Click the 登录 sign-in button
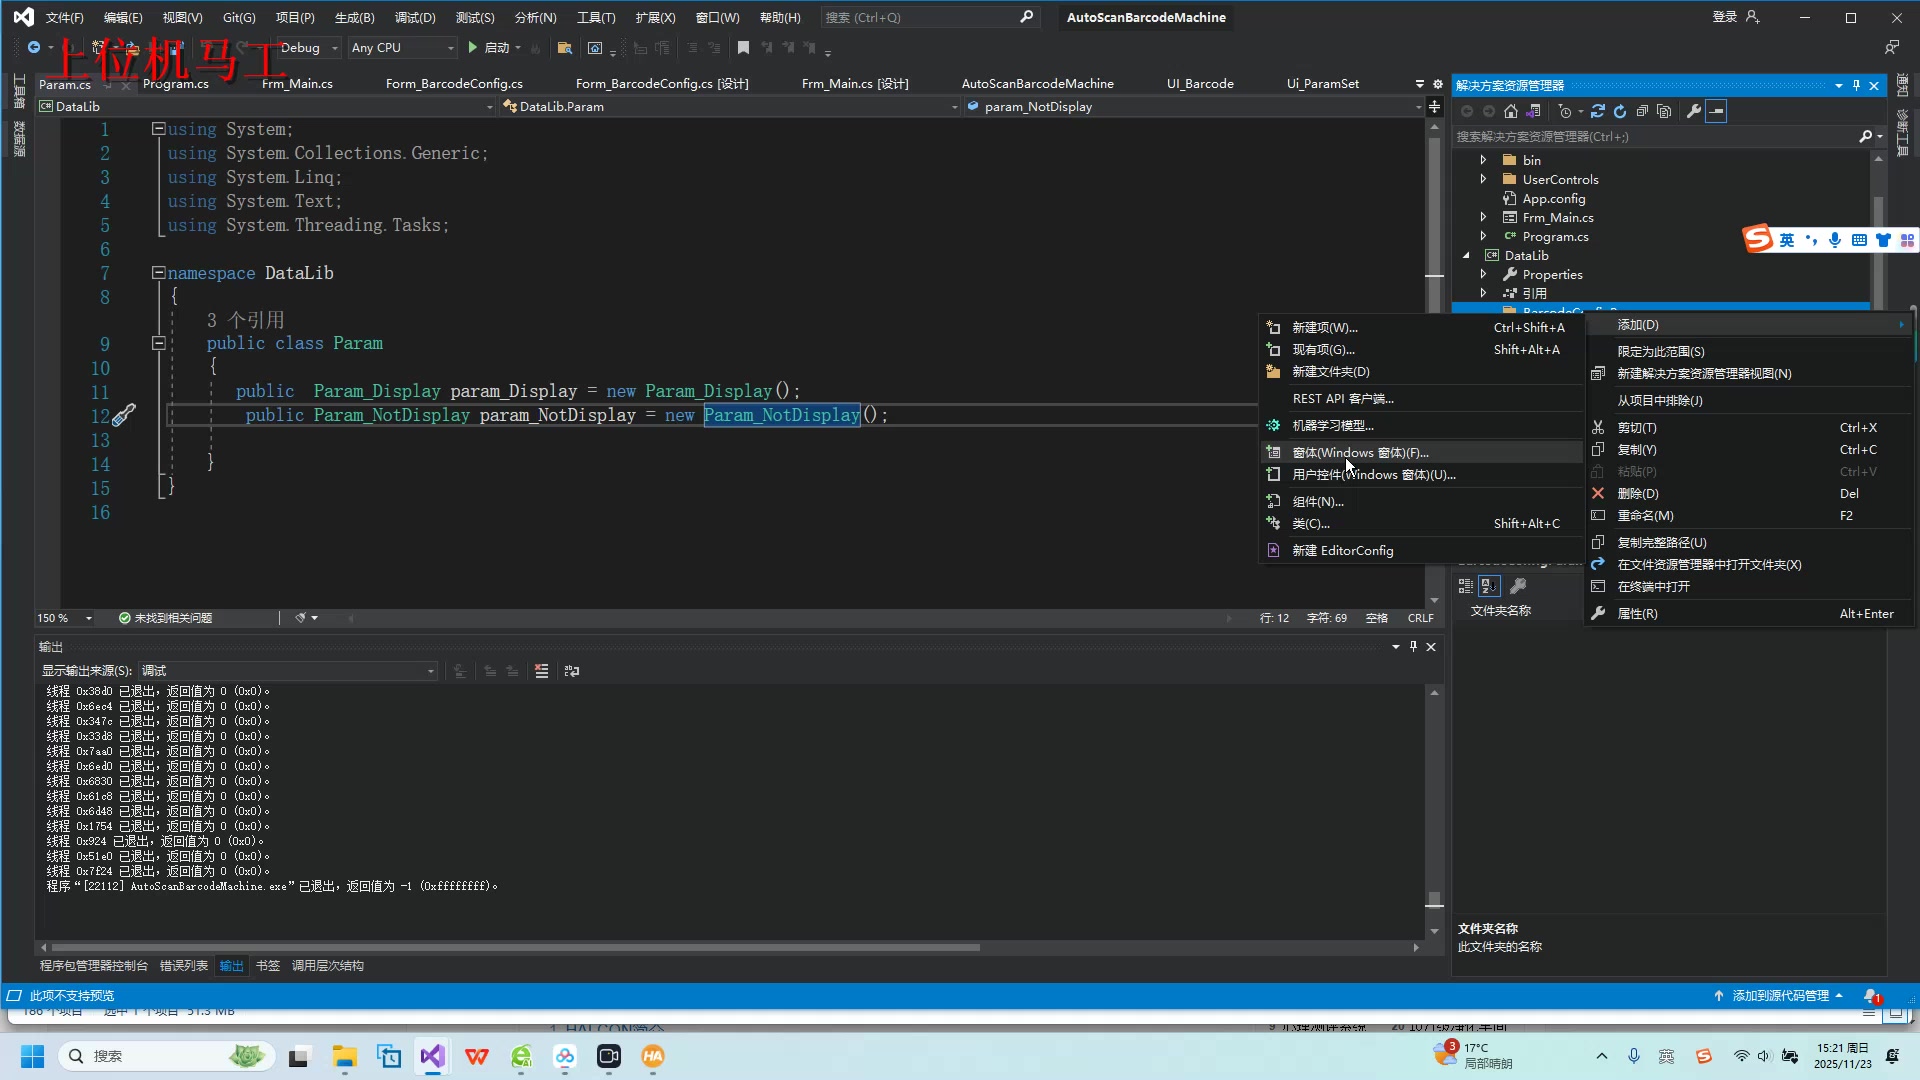The width and height of the screenshot is (1920, 1080). pyautogui.click(x=1735, y=17)
